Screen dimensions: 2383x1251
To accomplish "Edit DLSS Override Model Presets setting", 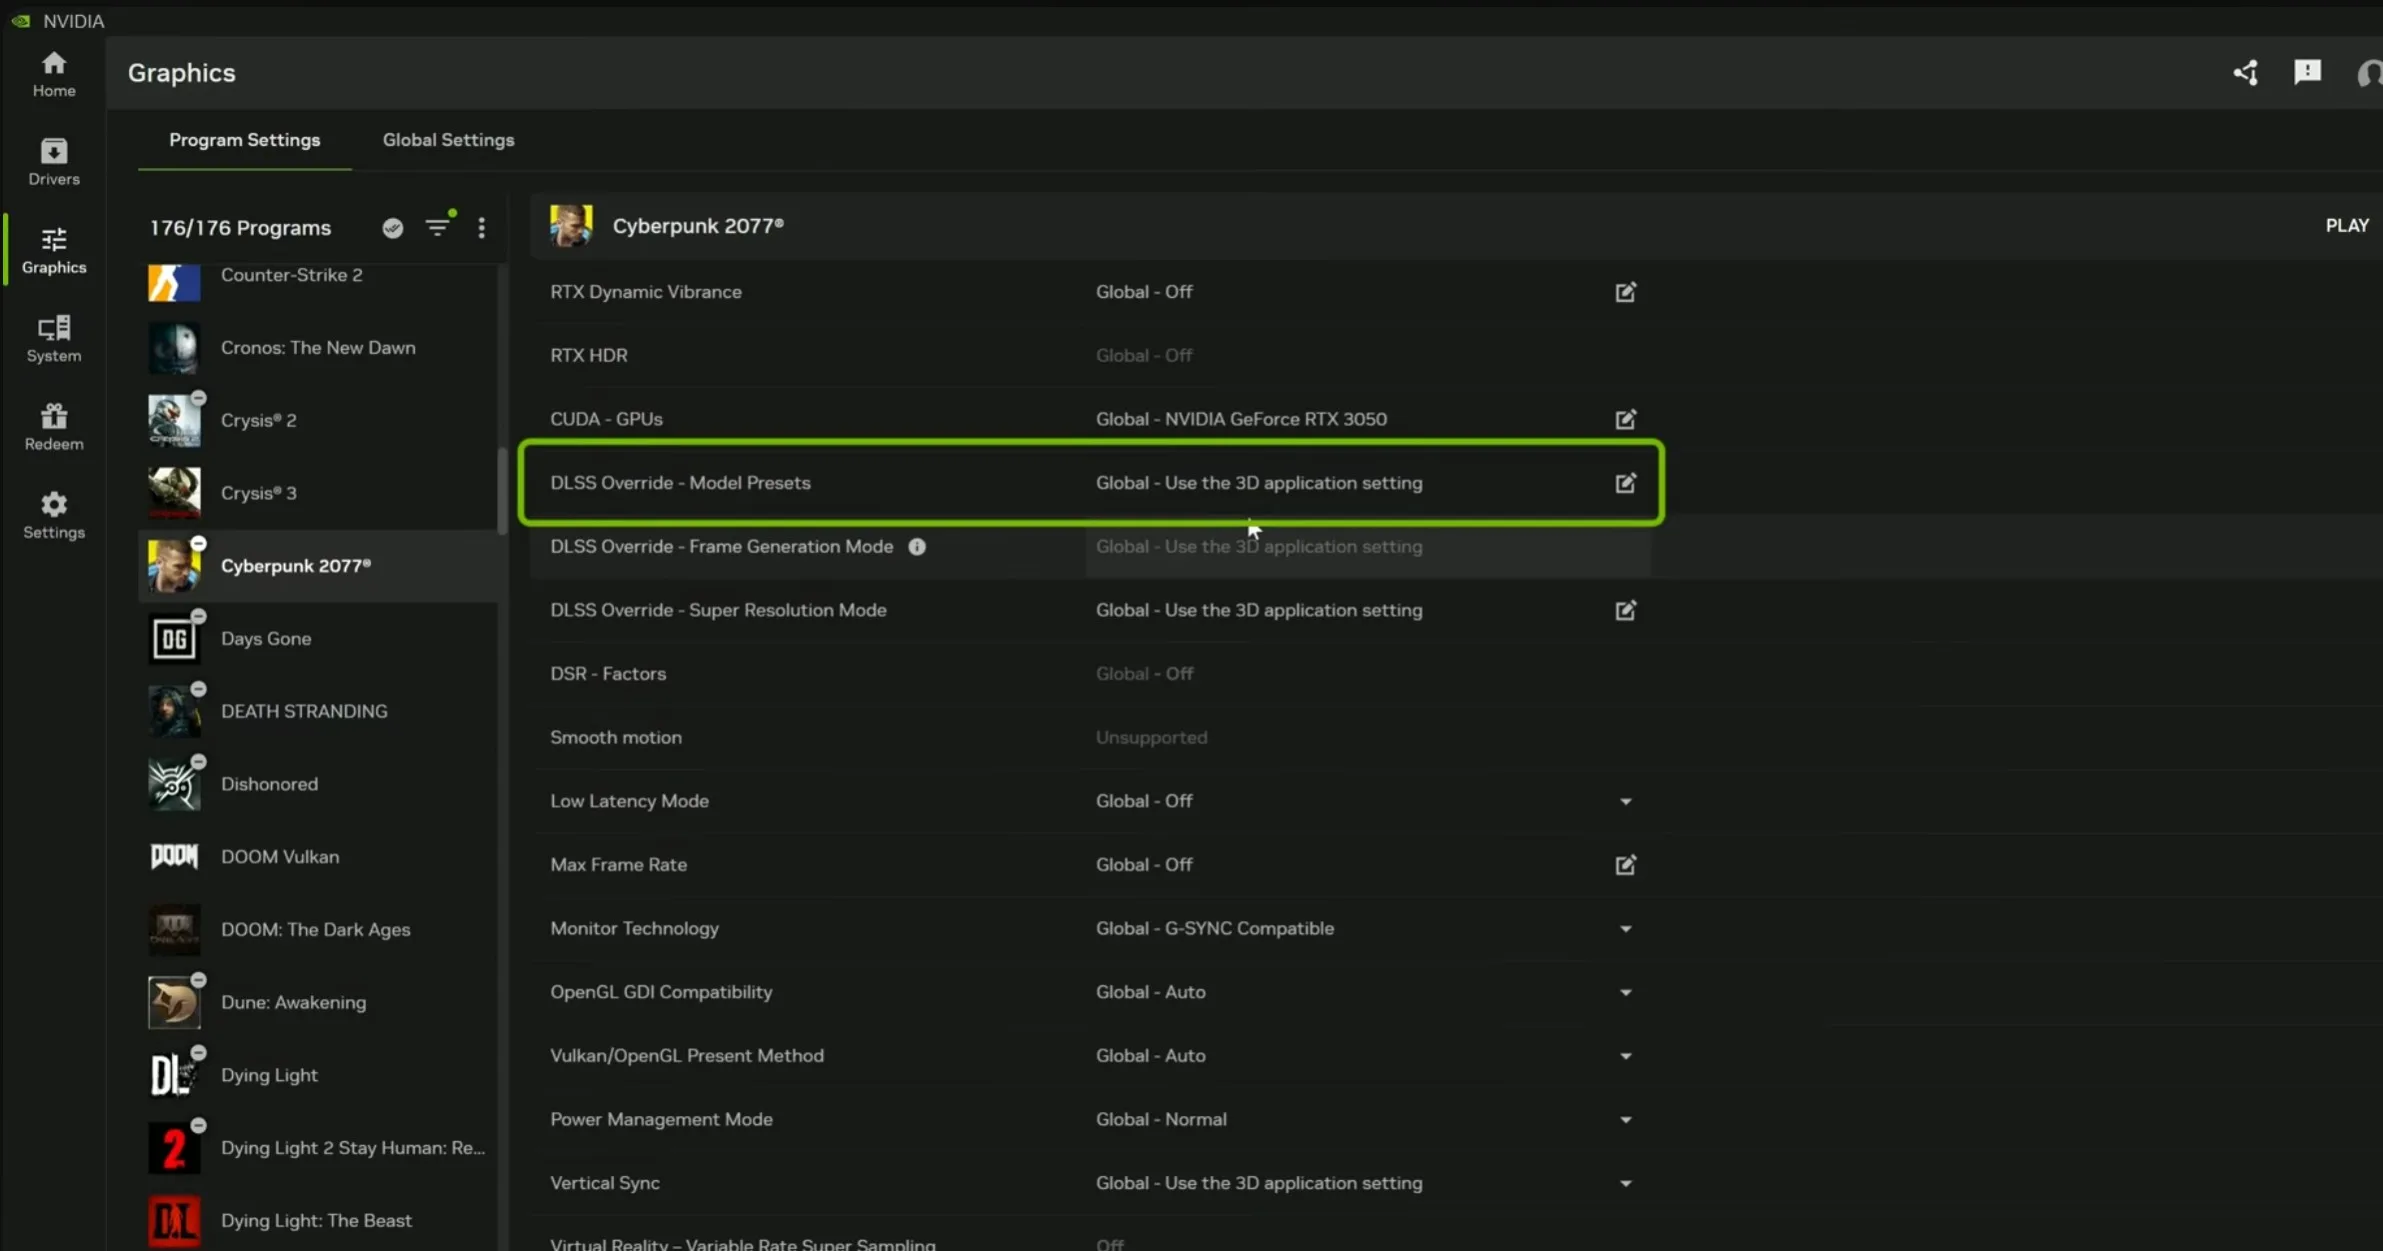I will pos(1625,483).
